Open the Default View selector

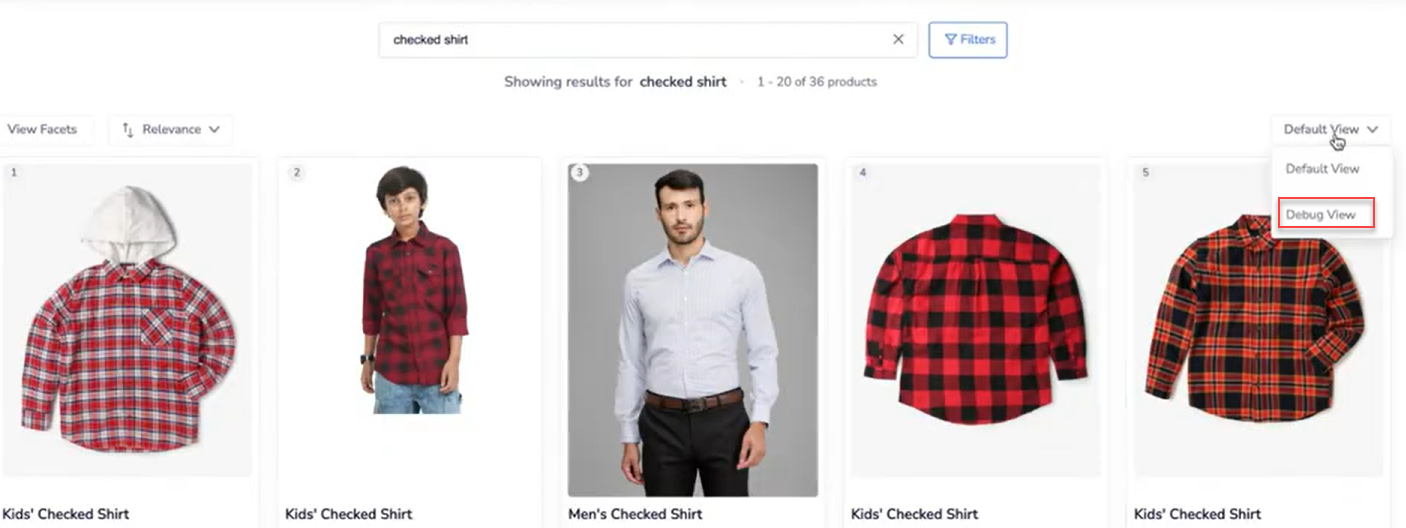pyautogui.click(x=1331, y=129)
